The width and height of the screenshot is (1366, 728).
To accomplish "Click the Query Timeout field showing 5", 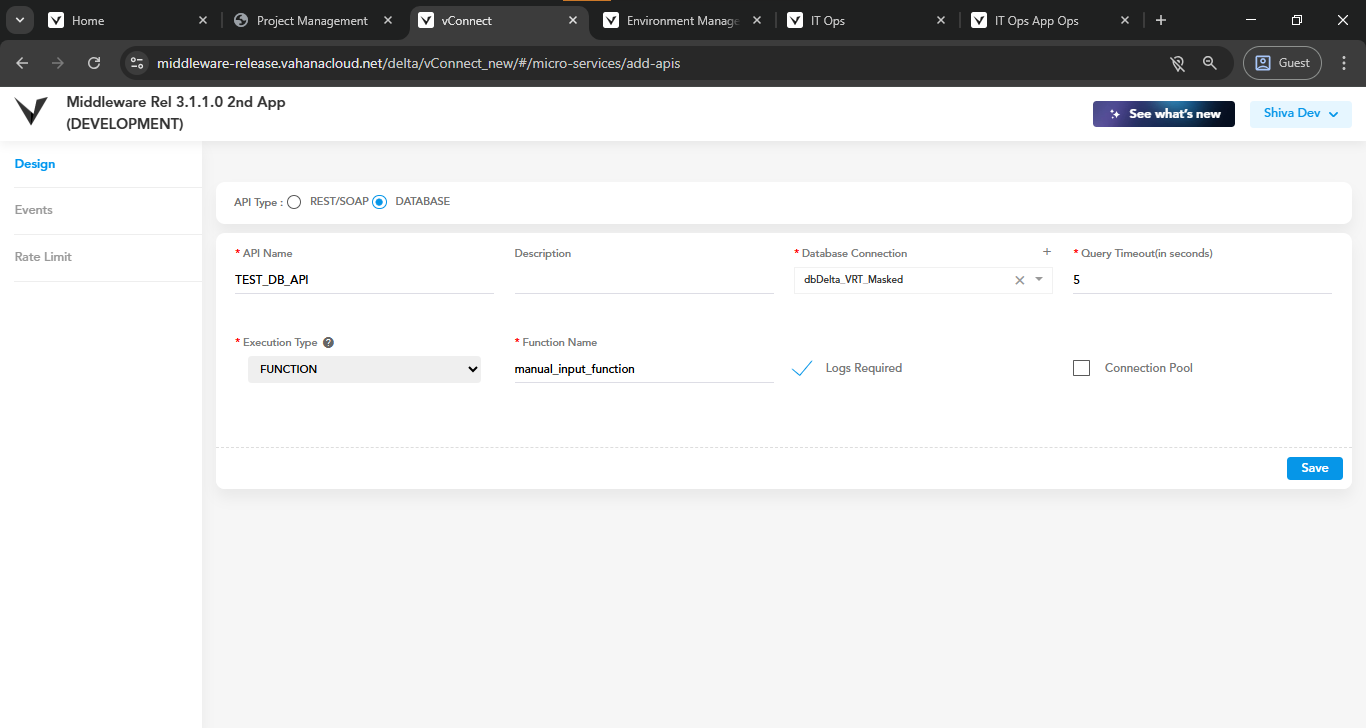I will tap(1202, 280).
